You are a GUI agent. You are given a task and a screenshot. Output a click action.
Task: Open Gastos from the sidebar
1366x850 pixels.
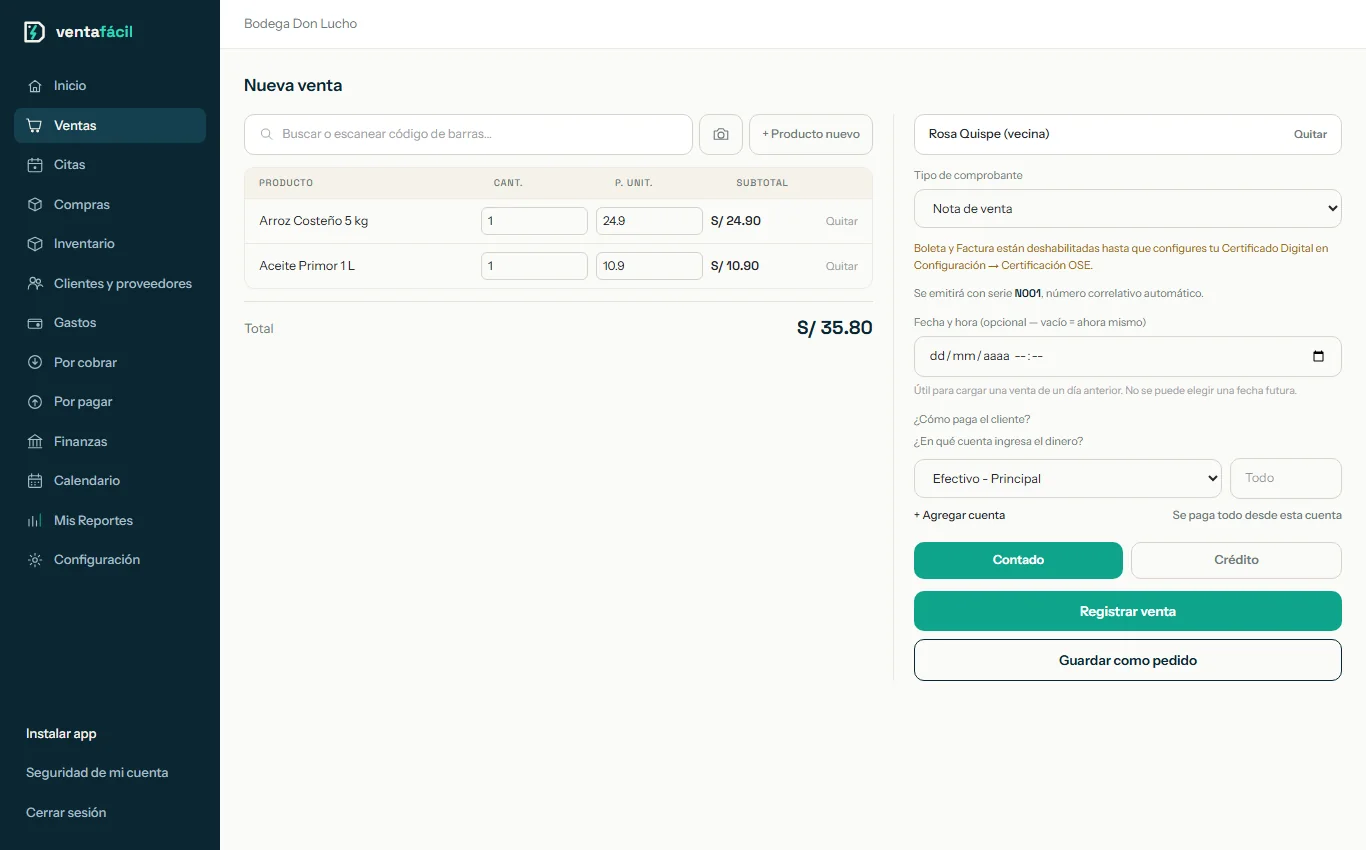tap(110, 323)
